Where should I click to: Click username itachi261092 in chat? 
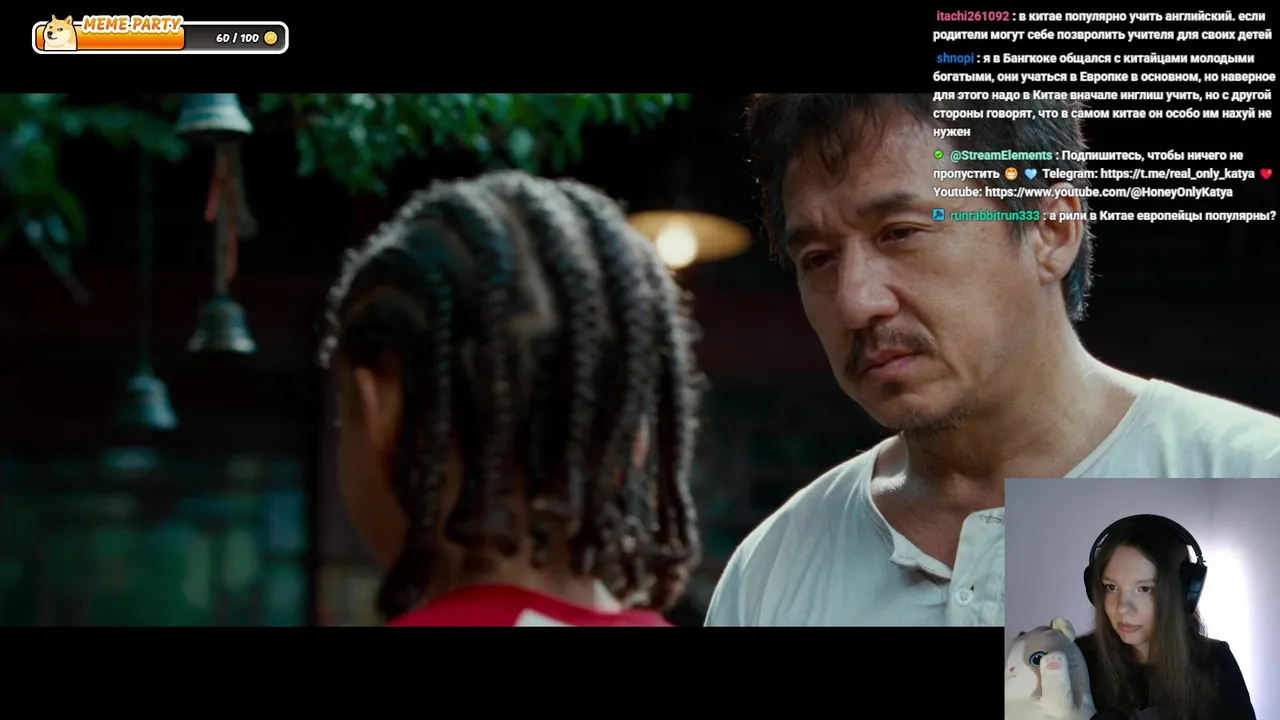pyautogui.click(x=972, y=16)
